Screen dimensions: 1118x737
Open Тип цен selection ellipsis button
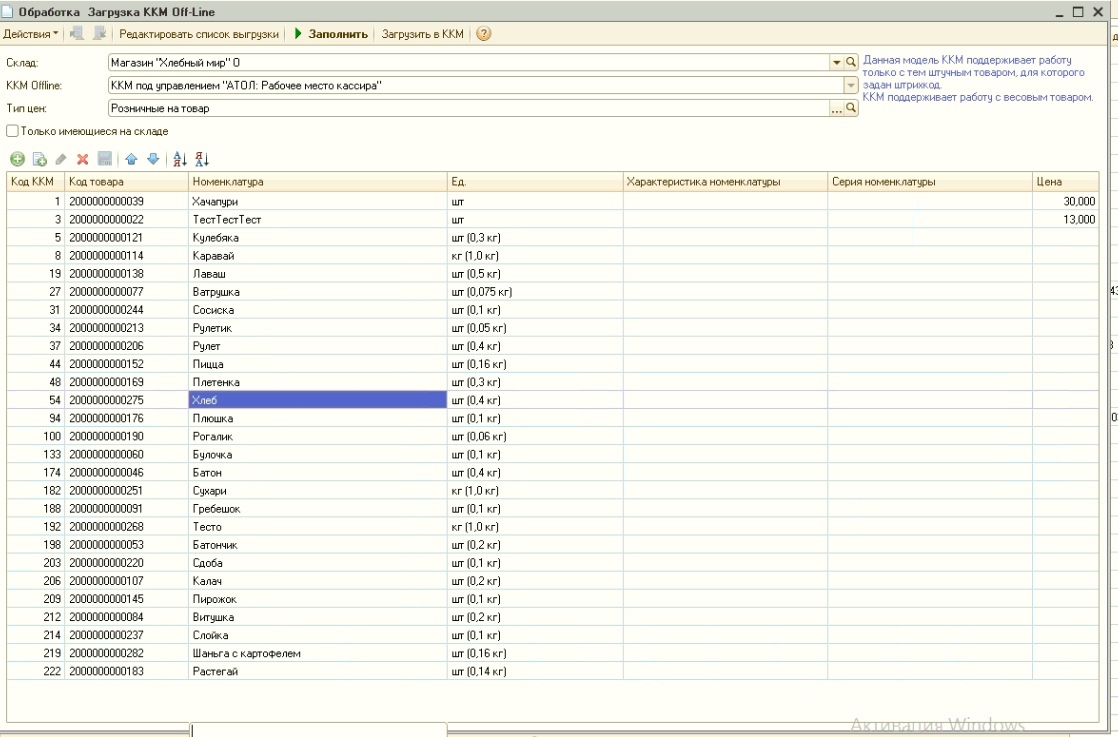[838, 108]
